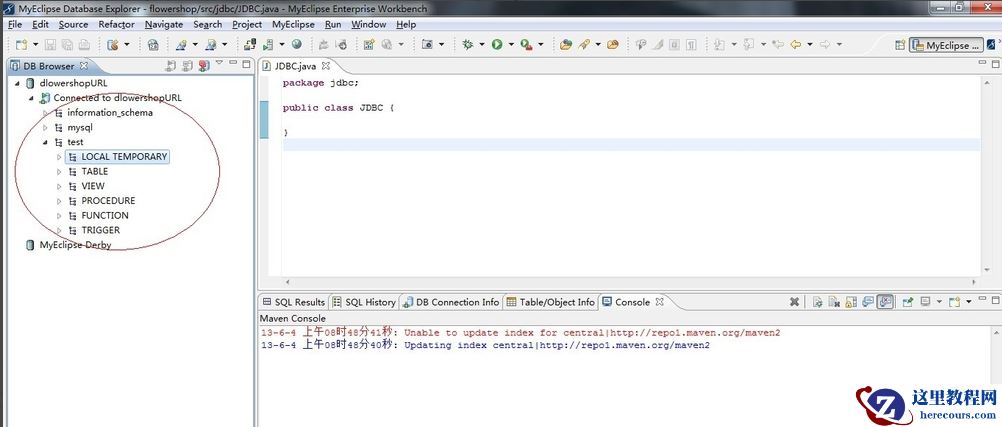
Task: Click the Back navigation yellow arrow
Action: pos(796,45)
